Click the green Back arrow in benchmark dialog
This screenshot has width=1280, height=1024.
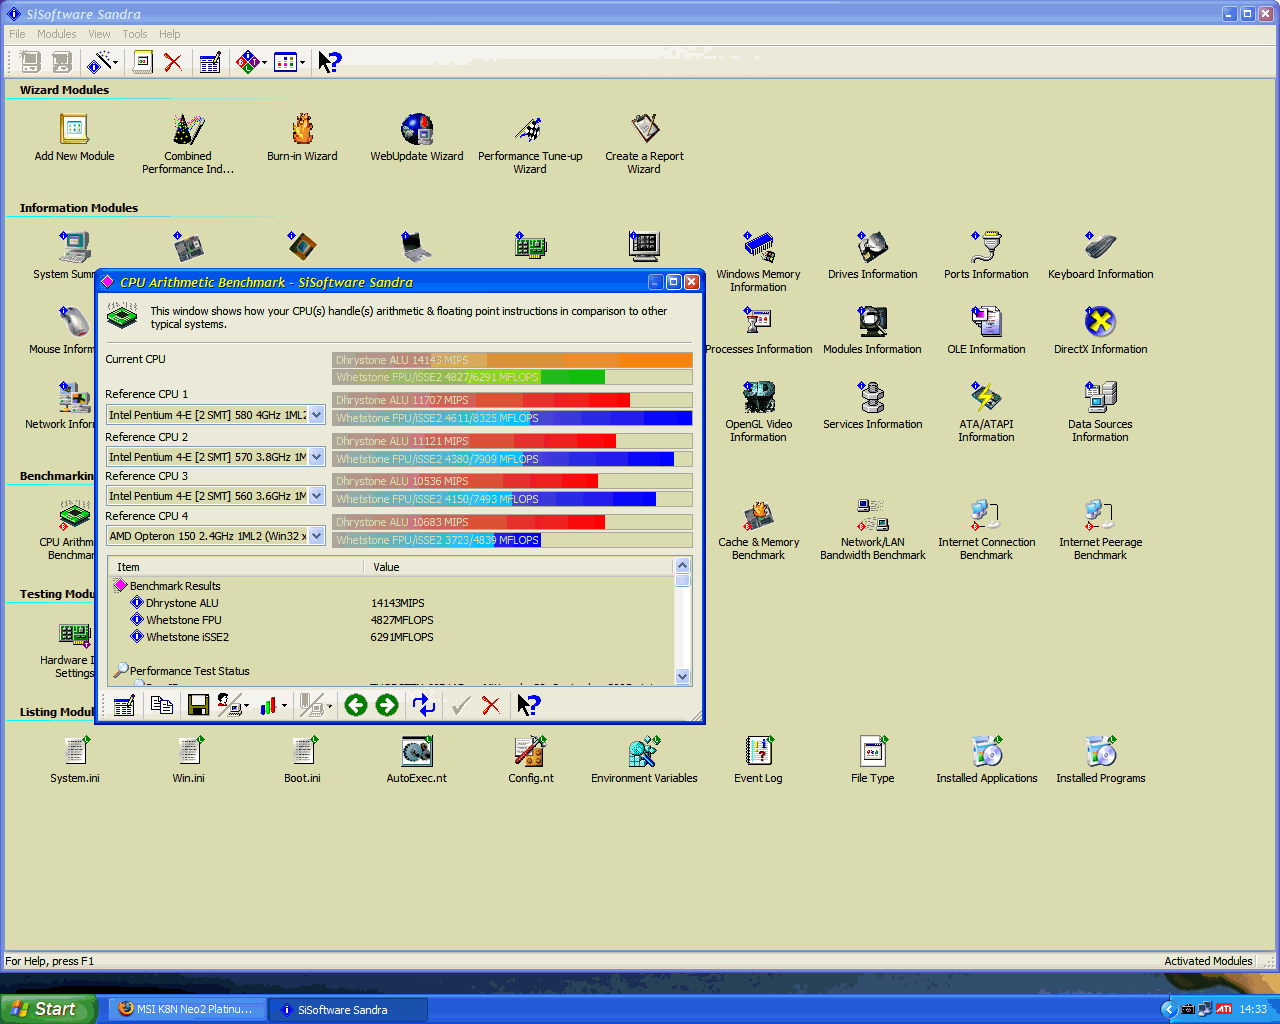coord(356,706)
